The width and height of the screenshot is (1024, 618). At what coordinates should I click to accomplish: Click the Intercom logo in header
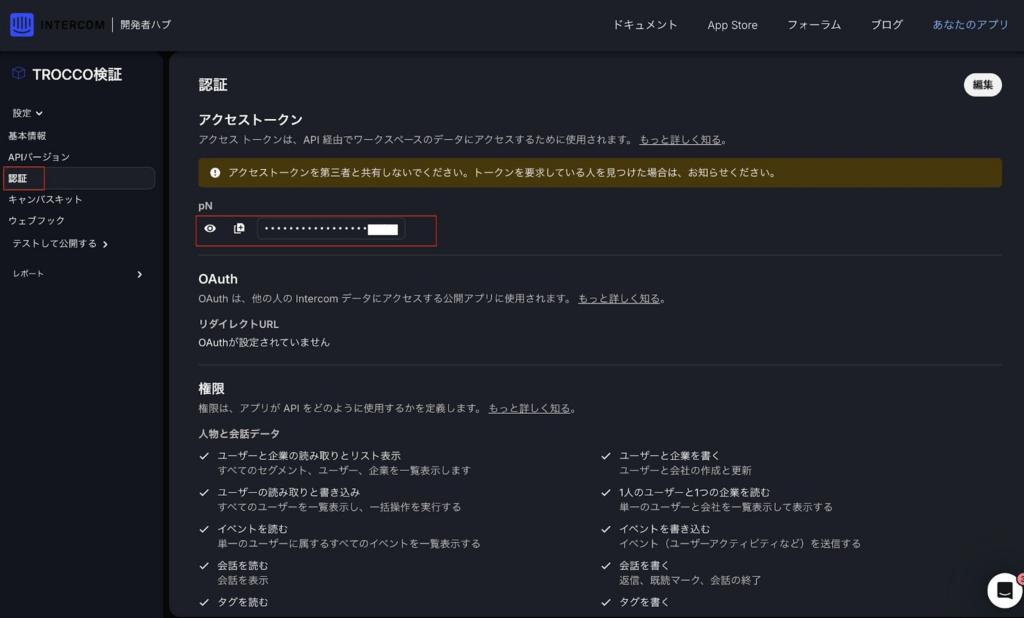click(22, 25)
